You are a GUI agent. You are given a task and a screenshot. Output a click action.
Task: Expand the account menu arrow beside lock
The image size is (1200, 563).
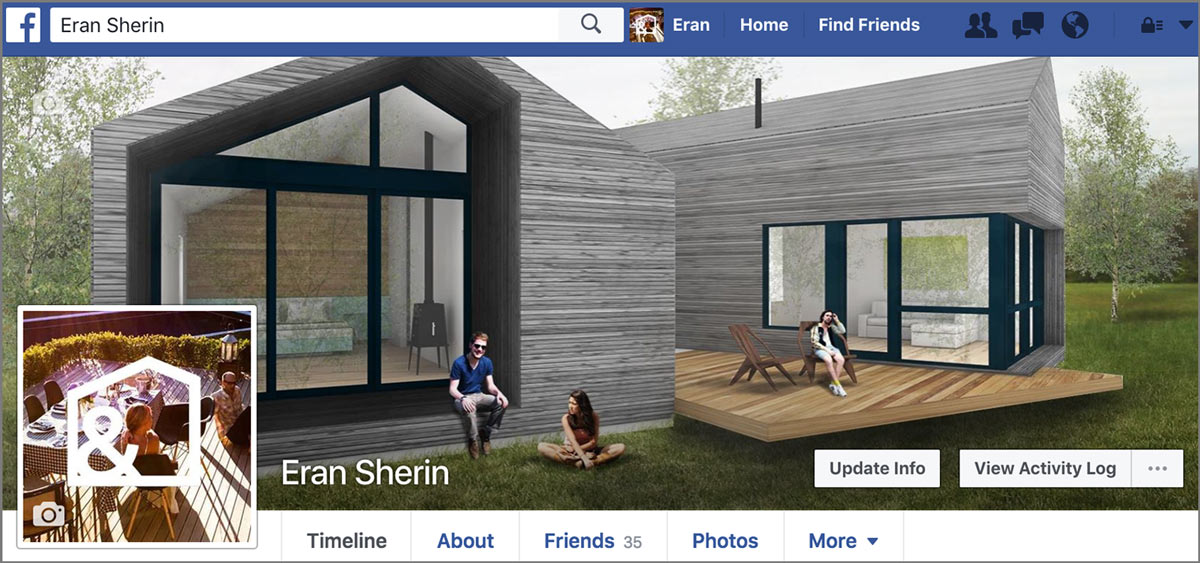point(1184,26)
